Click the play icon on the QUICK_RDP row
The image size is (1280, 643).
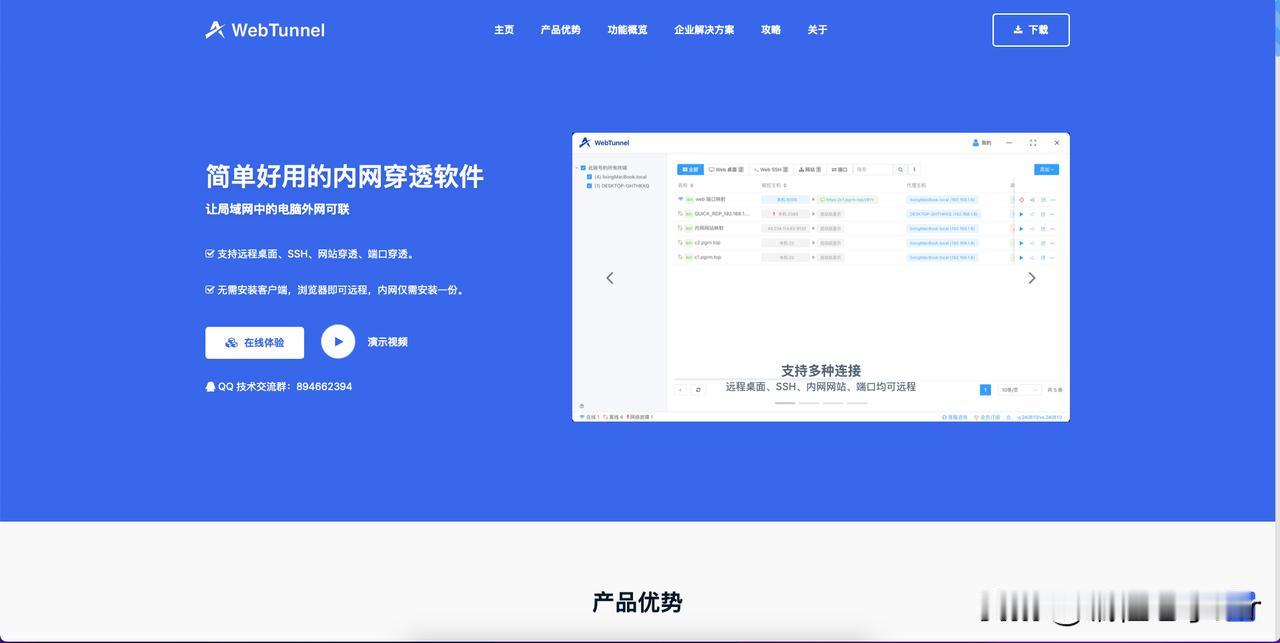[1021, 214]
